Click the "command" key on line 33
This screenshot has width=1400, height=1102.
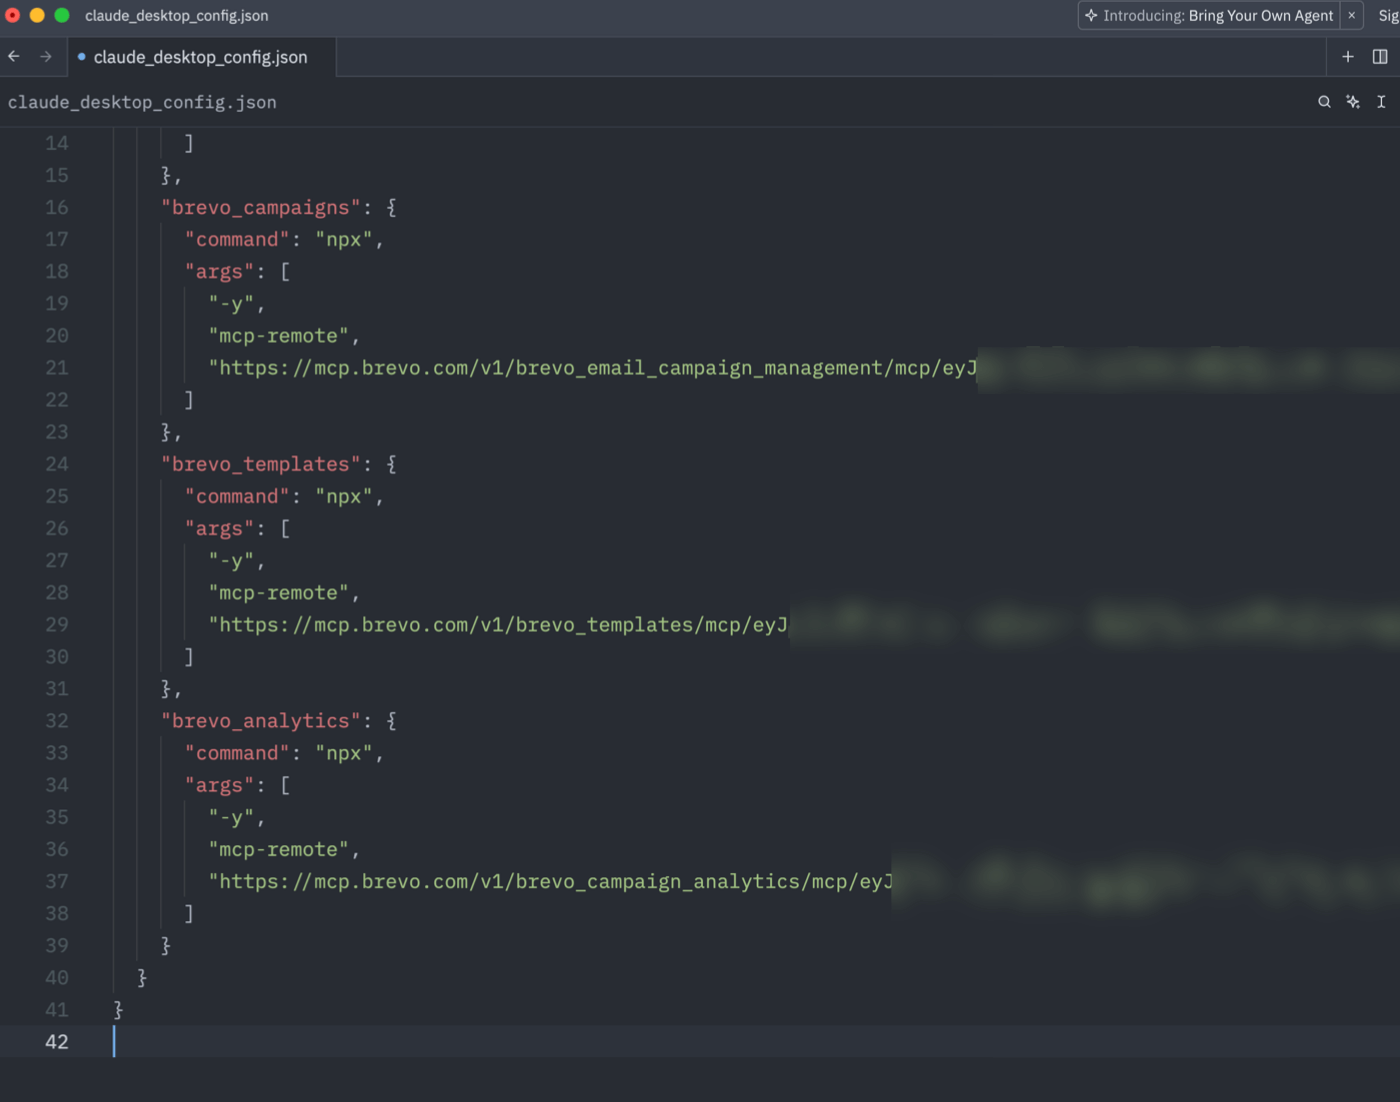click(x=237, y=753)
